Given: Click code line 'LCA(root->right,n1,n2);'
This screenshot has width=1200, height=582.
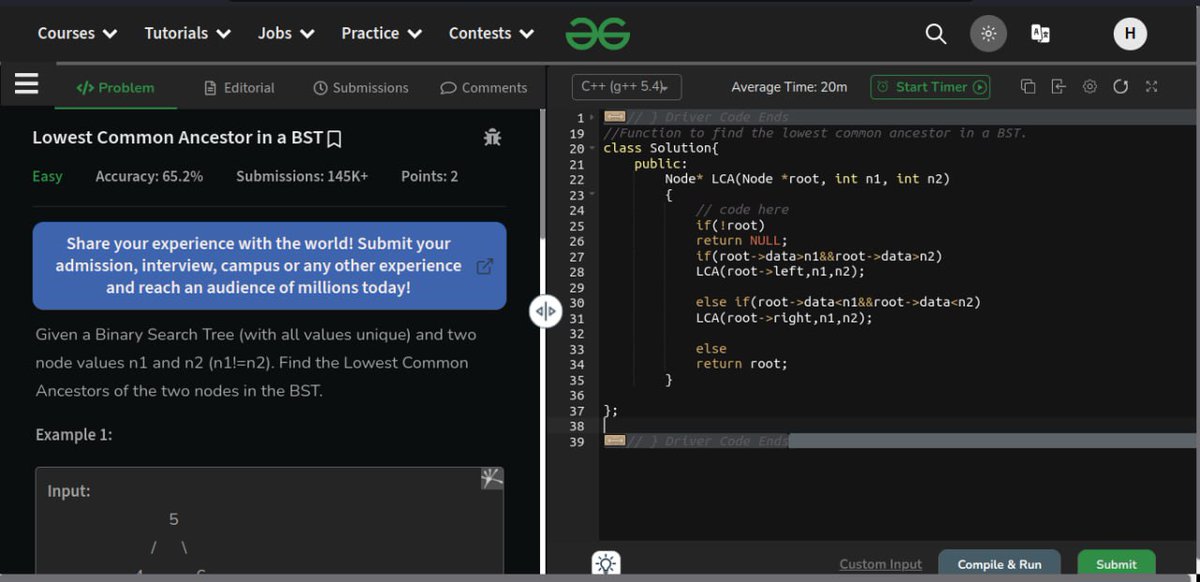Looking at the screenshot, I should [784, 318].
